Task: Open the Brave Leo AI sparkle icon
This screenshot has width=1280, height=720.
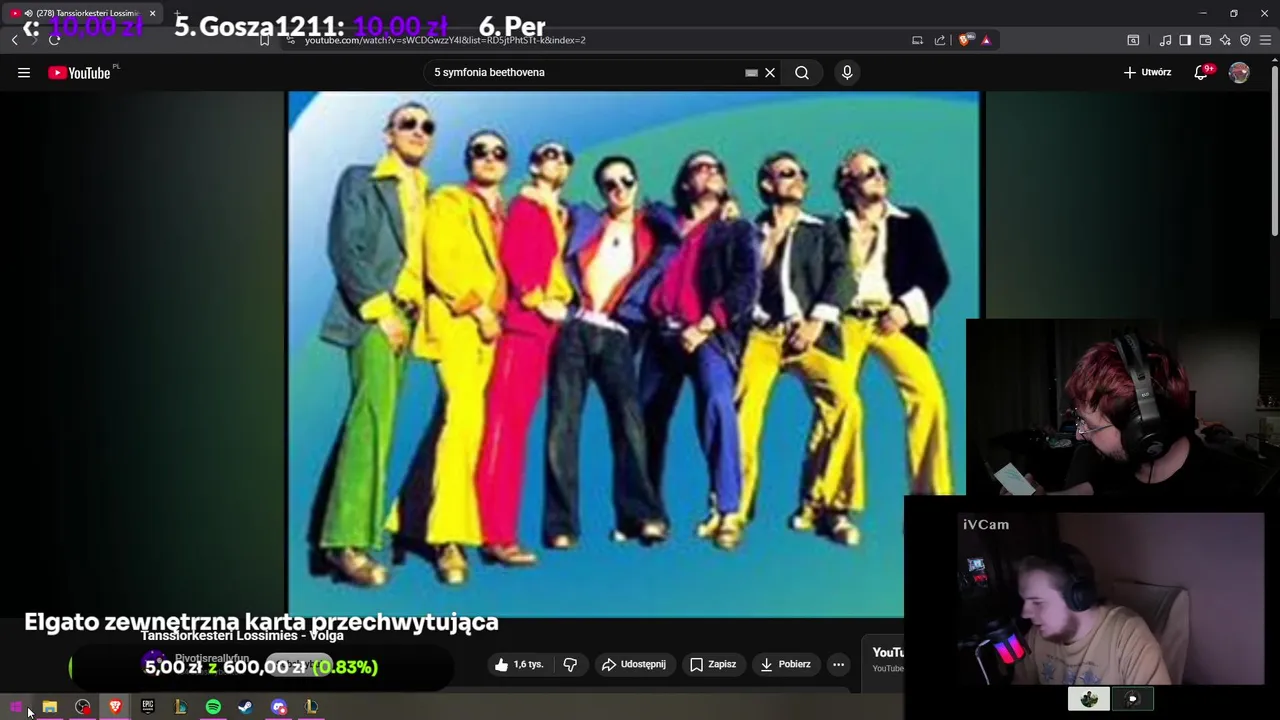Action: tap(1225, 40)
